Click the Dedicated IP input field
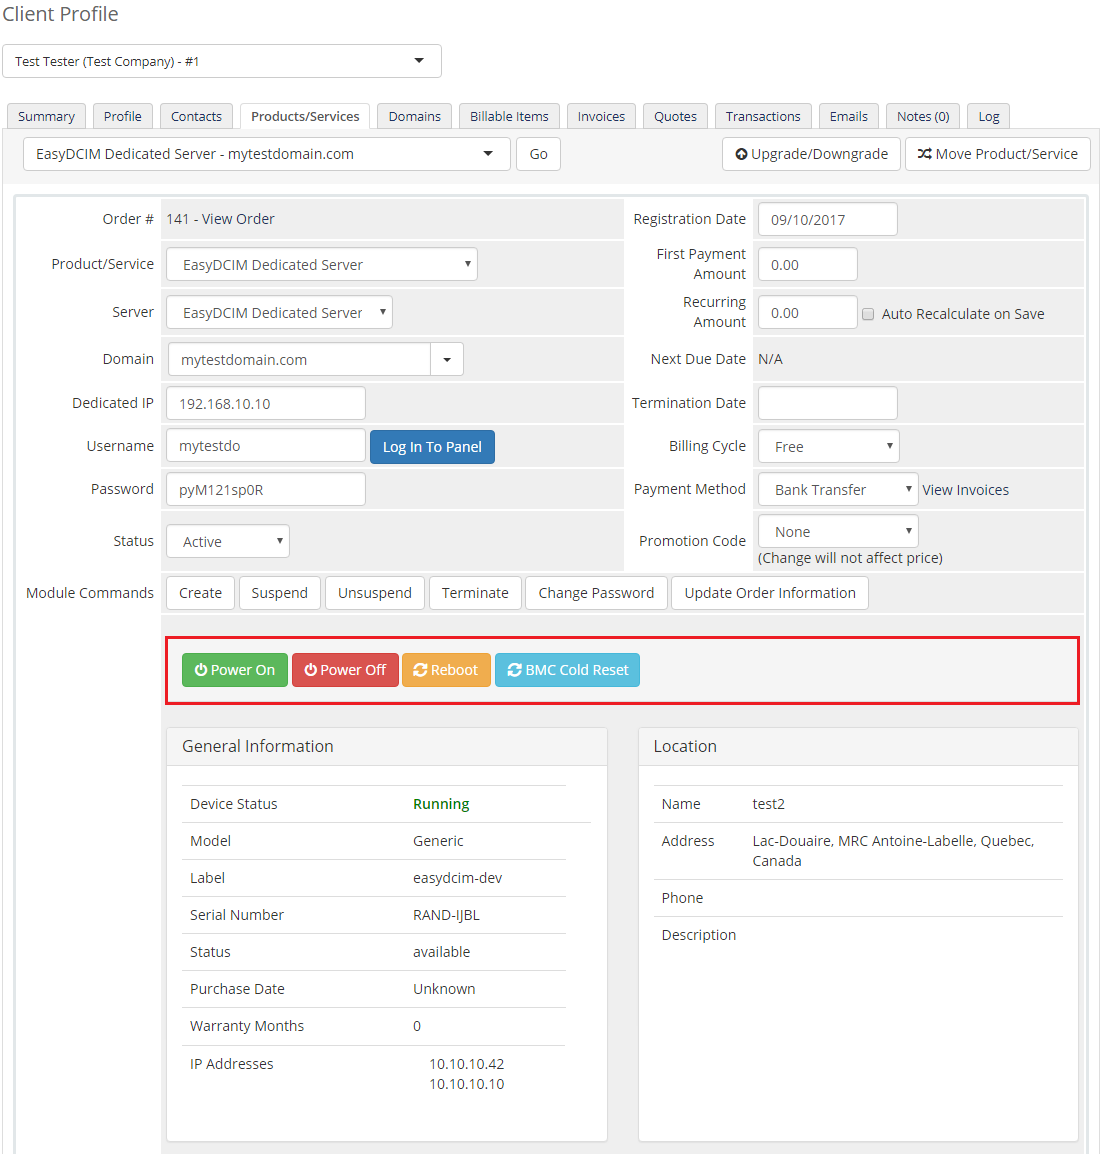 266,403
